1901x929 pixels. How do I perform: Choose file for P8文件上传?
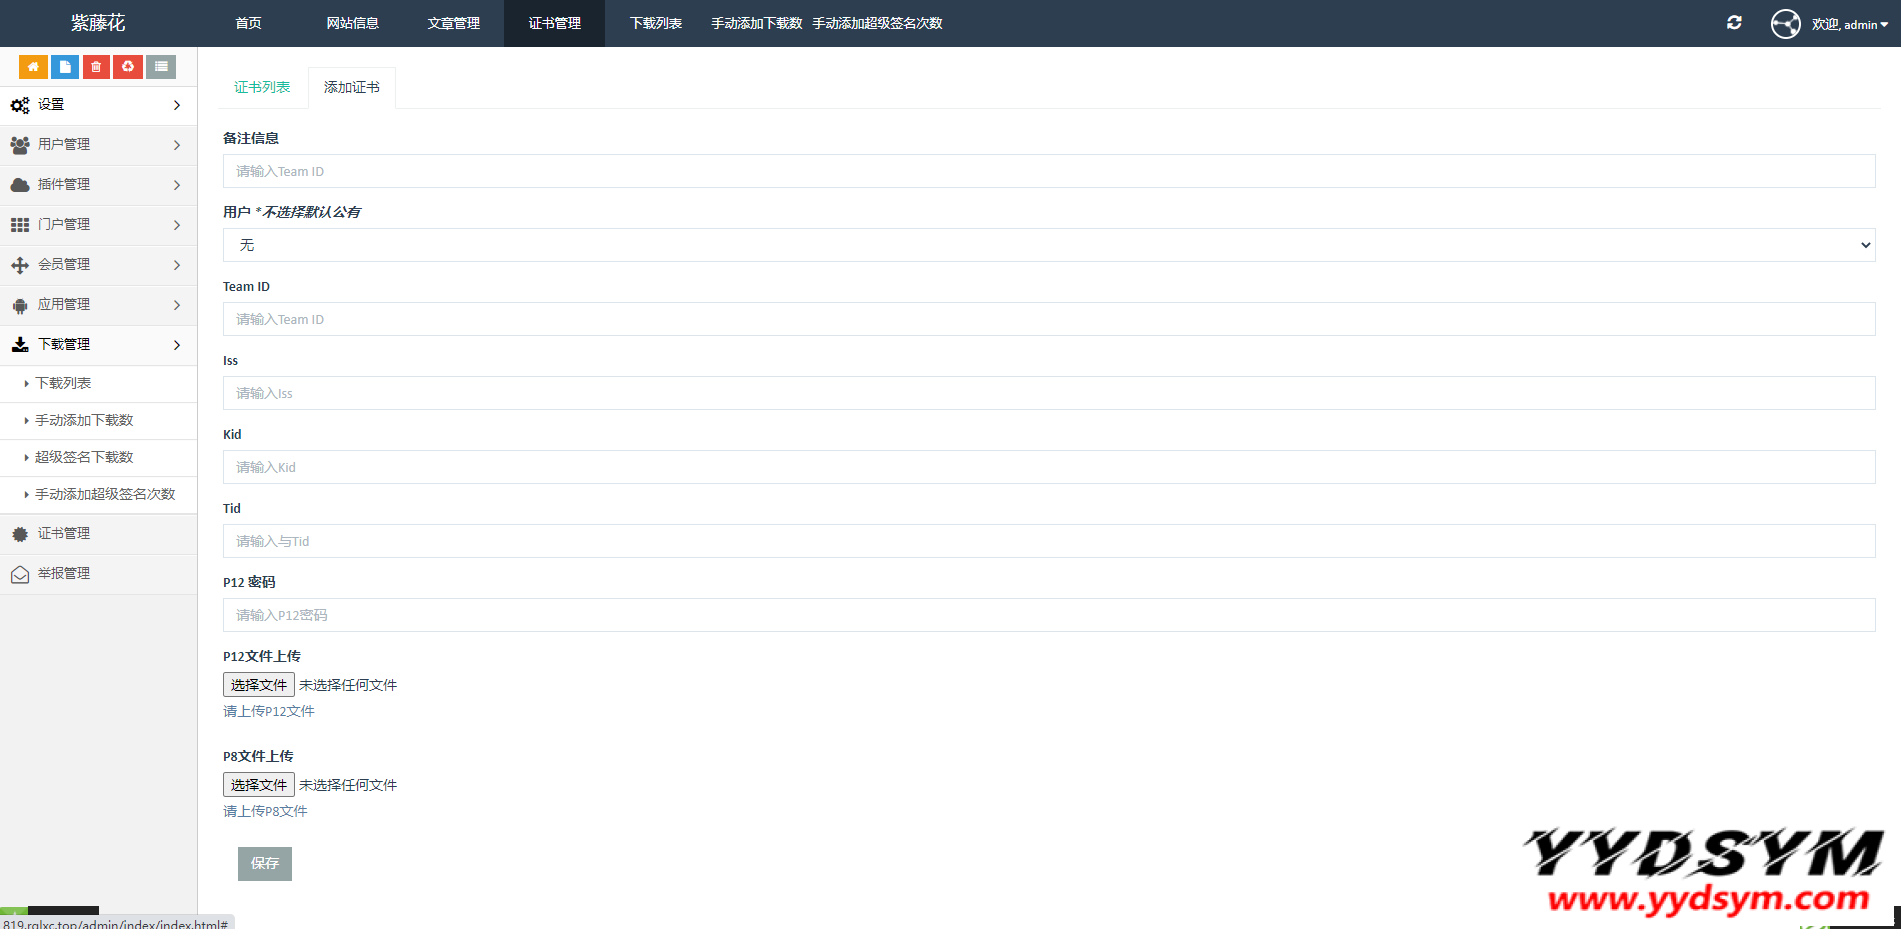[x=258, y=785]
